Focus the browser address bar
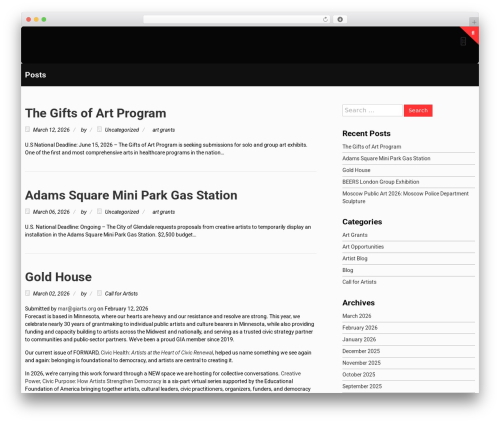The image size is (500, 423). tap(237, 19)
